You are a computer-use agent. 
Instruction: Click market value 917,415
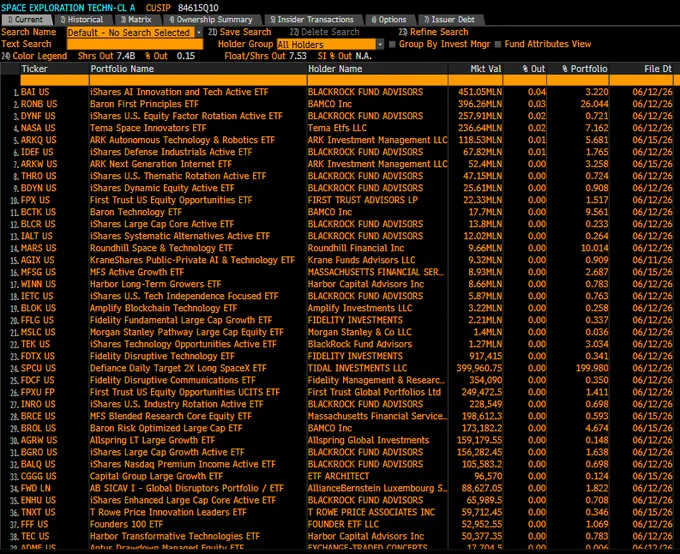(484, 356)
